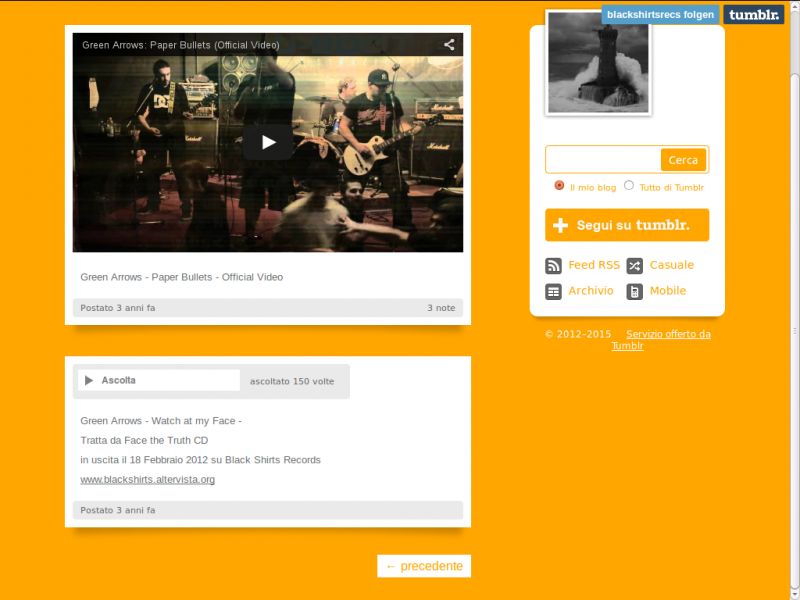This screenshot has width=800, height=600.
Task: Click 'Postato 3 anni fa' under audio post
Action: (118, 510)
